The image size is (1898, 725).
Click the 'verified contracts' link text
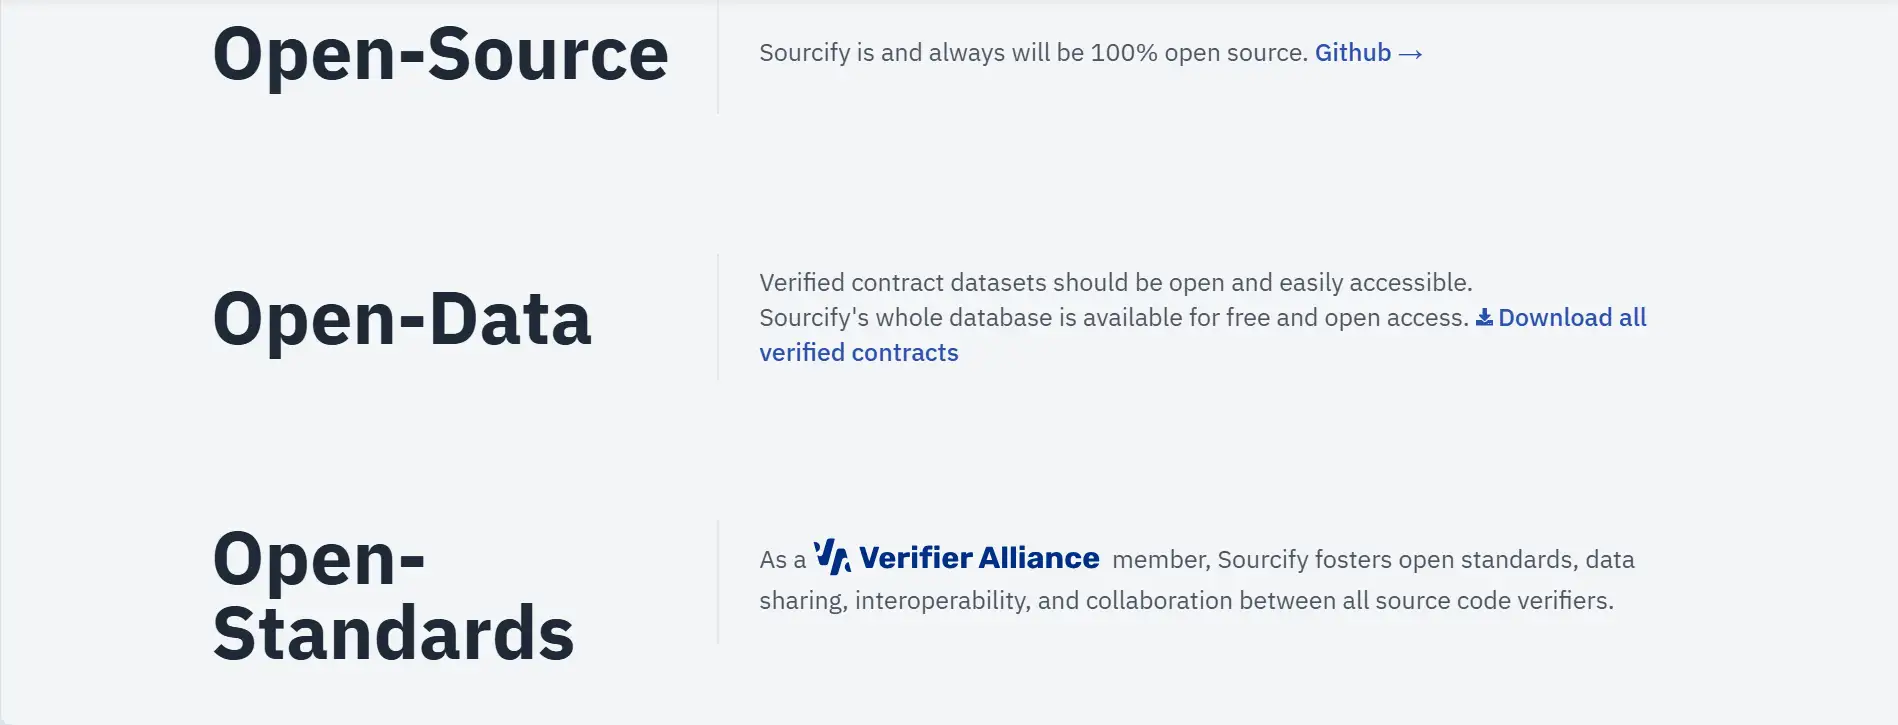858,353
